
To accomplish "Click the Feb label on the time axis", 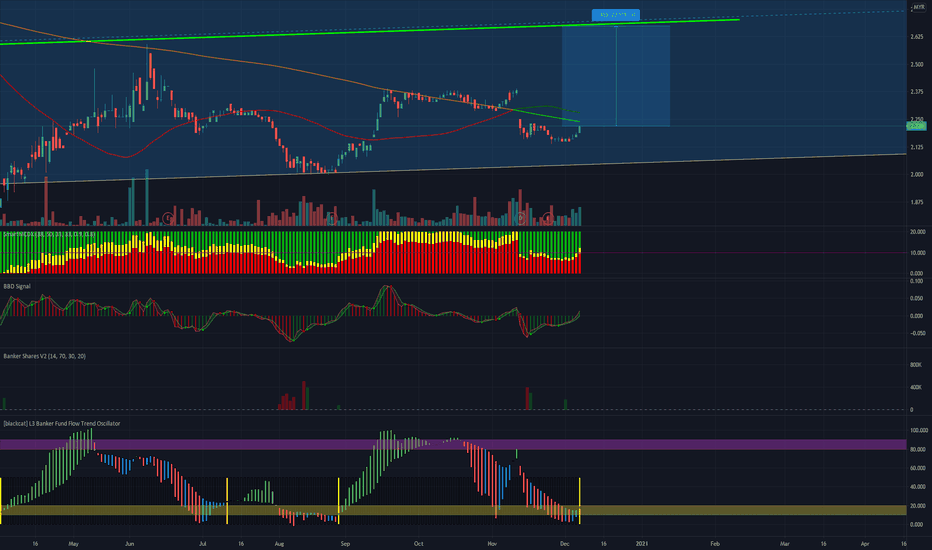I will point(715,543).
